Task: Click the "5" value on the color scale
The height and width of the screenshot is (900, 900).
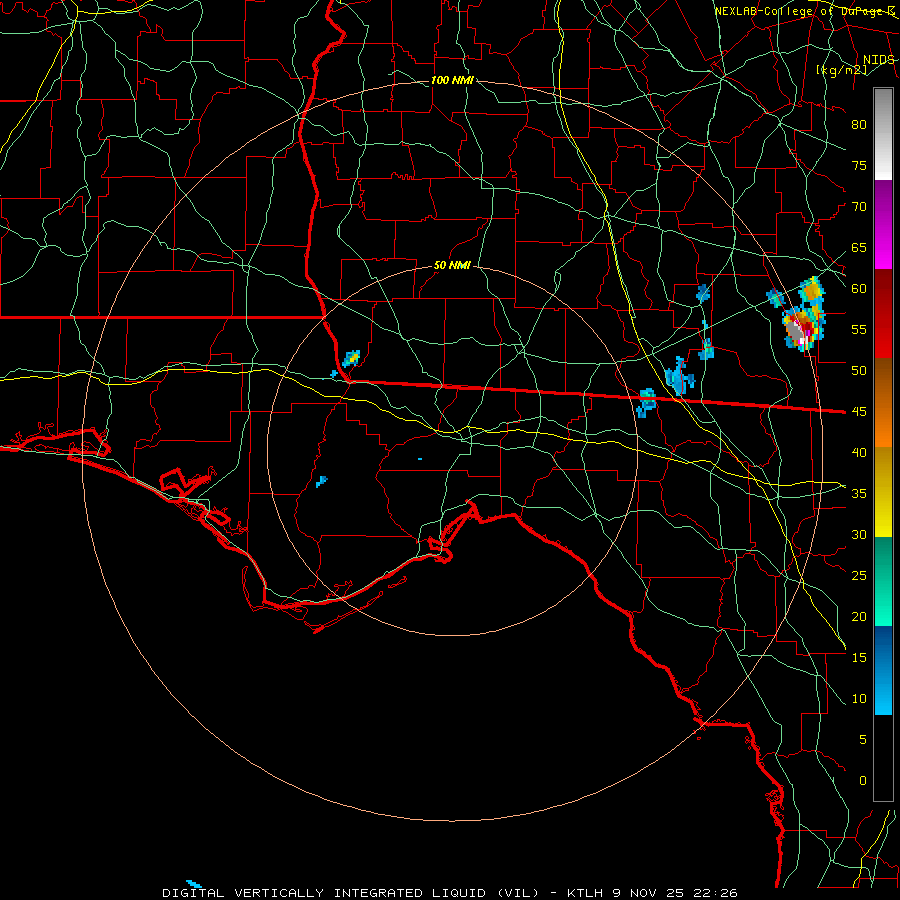Action: [x=863, y=740]
